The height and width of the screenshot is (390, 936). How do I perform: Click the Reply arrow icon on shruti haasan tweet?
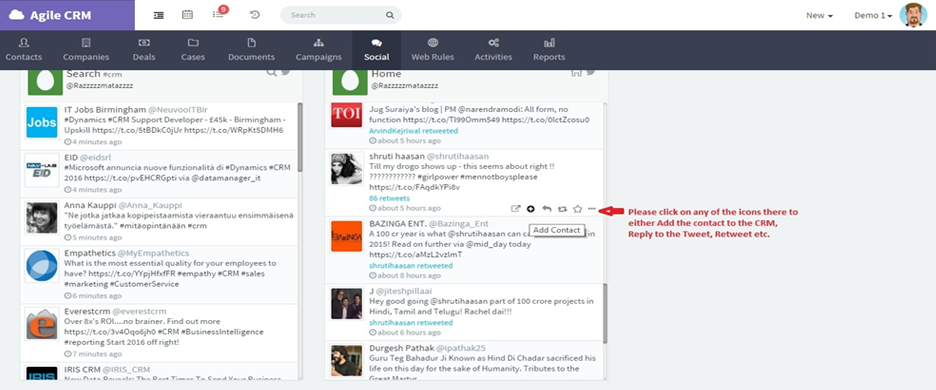547,208
